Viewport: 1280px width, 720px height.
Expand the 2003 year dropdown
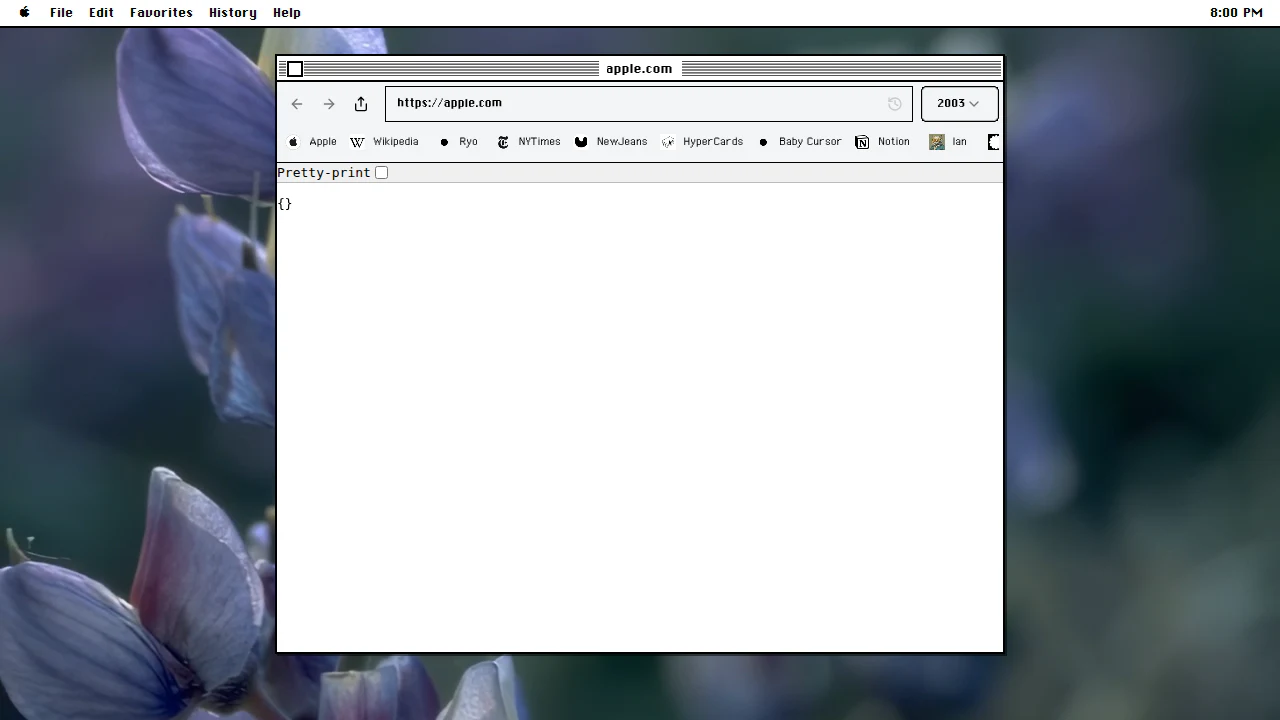[x=959, y=103]
